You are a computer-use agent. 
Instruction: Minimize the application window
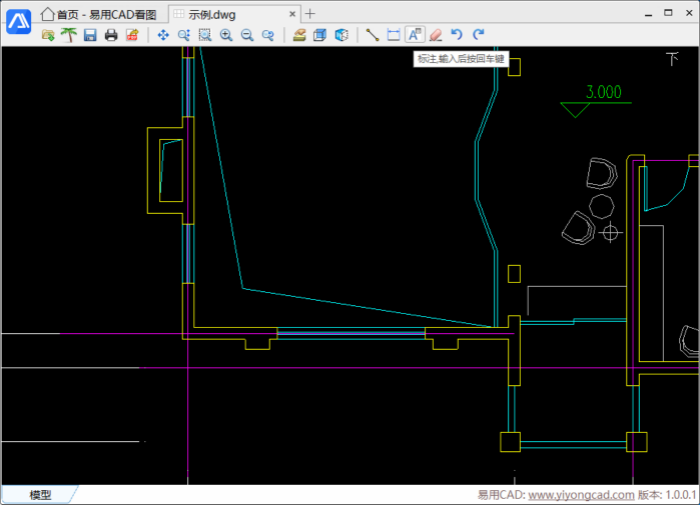click(648, 14)
